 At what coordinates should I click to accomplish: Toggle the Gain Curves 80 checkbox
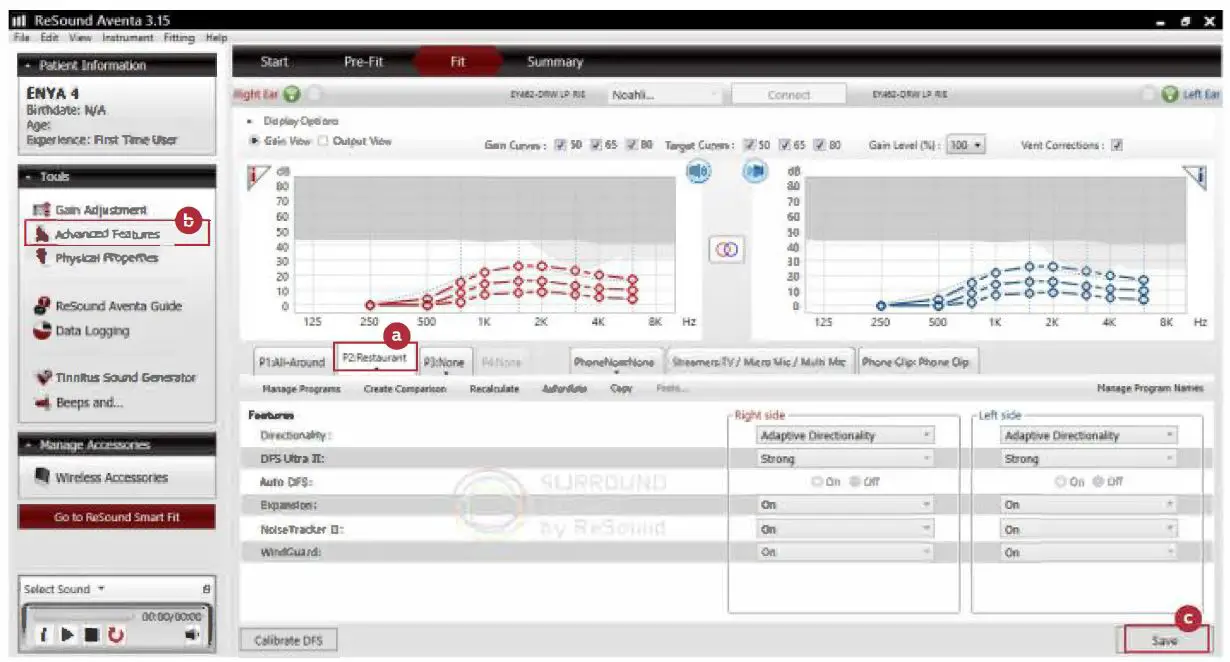[632, 145]
